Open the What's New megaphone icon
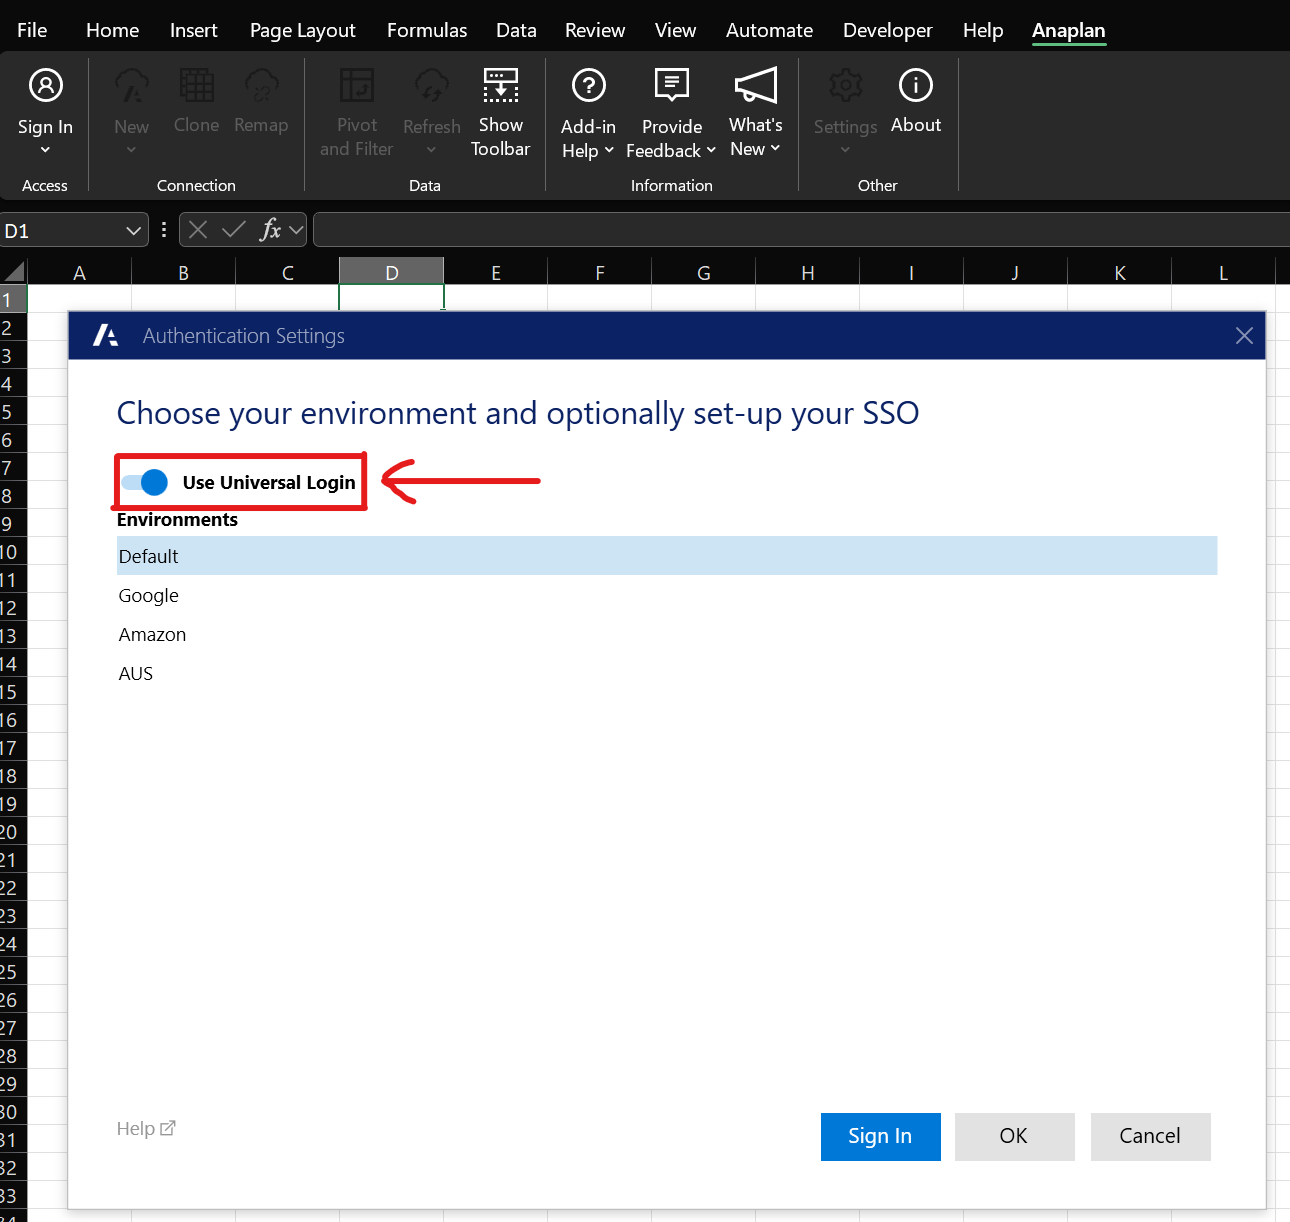The width and height of the screenshot is (1290, 1222). (x=755, y=87)
